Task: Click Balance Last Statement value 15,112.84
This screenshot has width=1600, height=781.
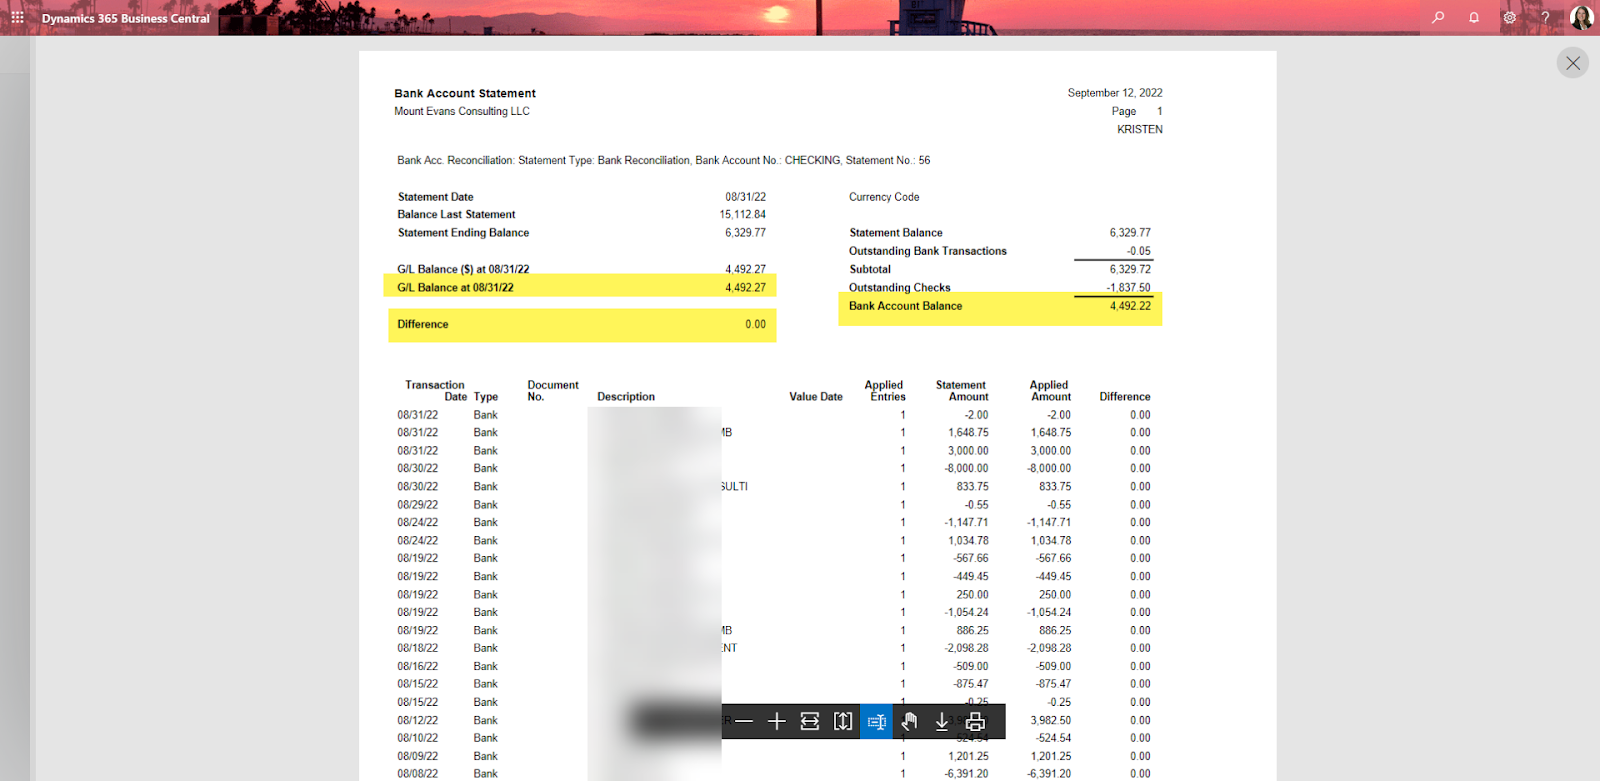Action: click(x=743, y=214)
